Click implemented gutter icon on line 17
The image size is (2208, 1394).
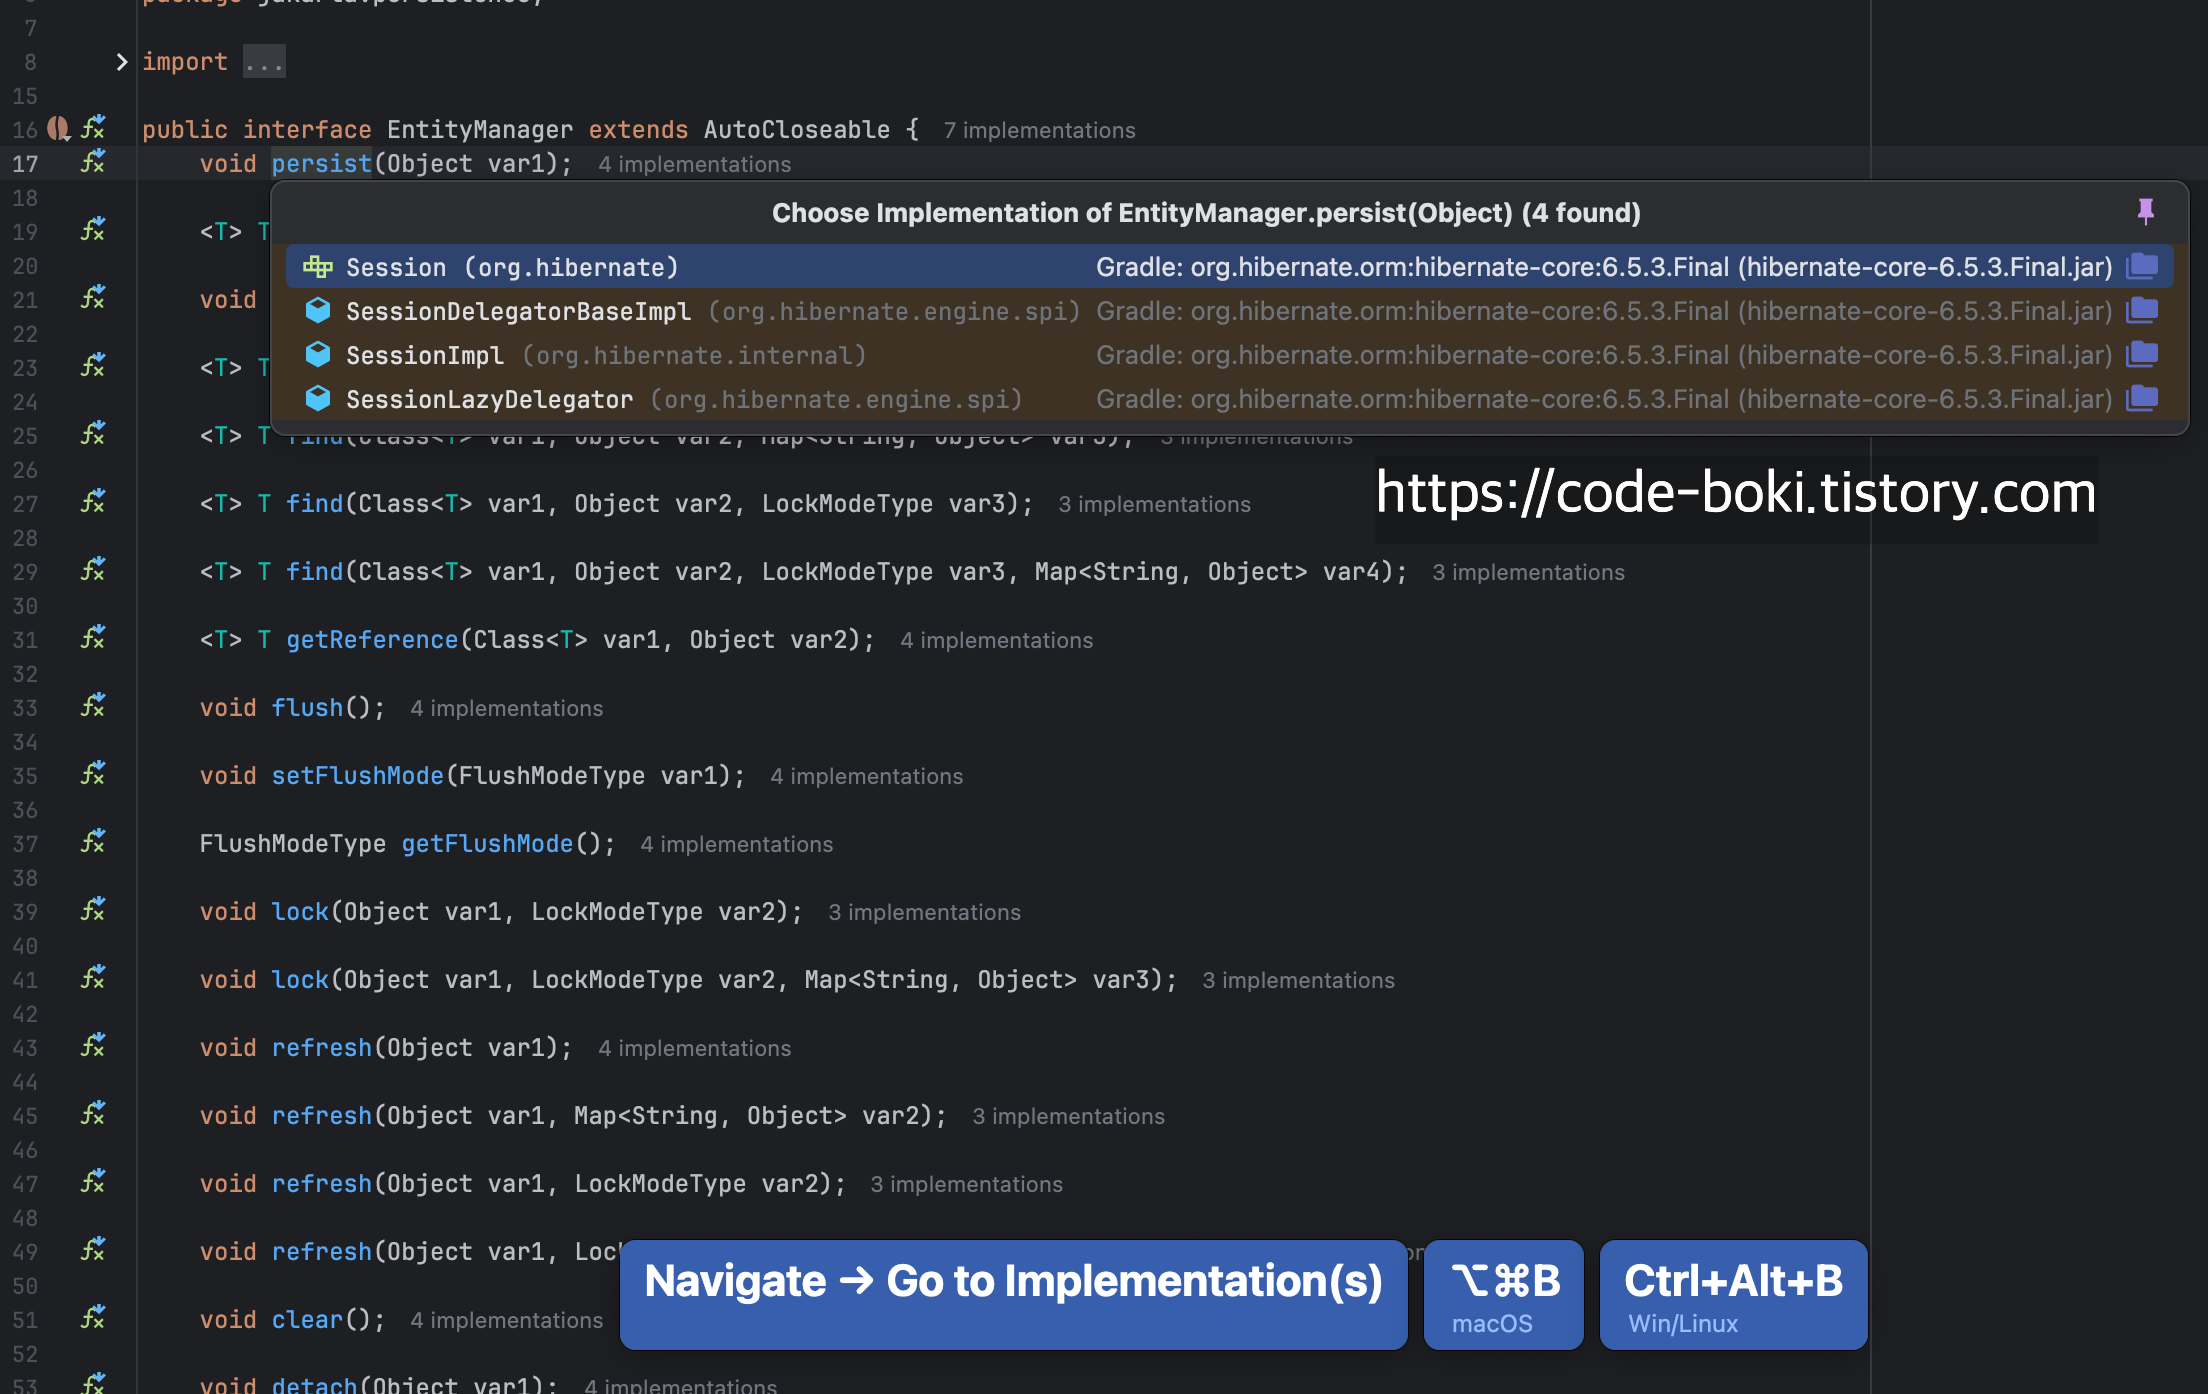pyautogui.click(x=93, y=162)
